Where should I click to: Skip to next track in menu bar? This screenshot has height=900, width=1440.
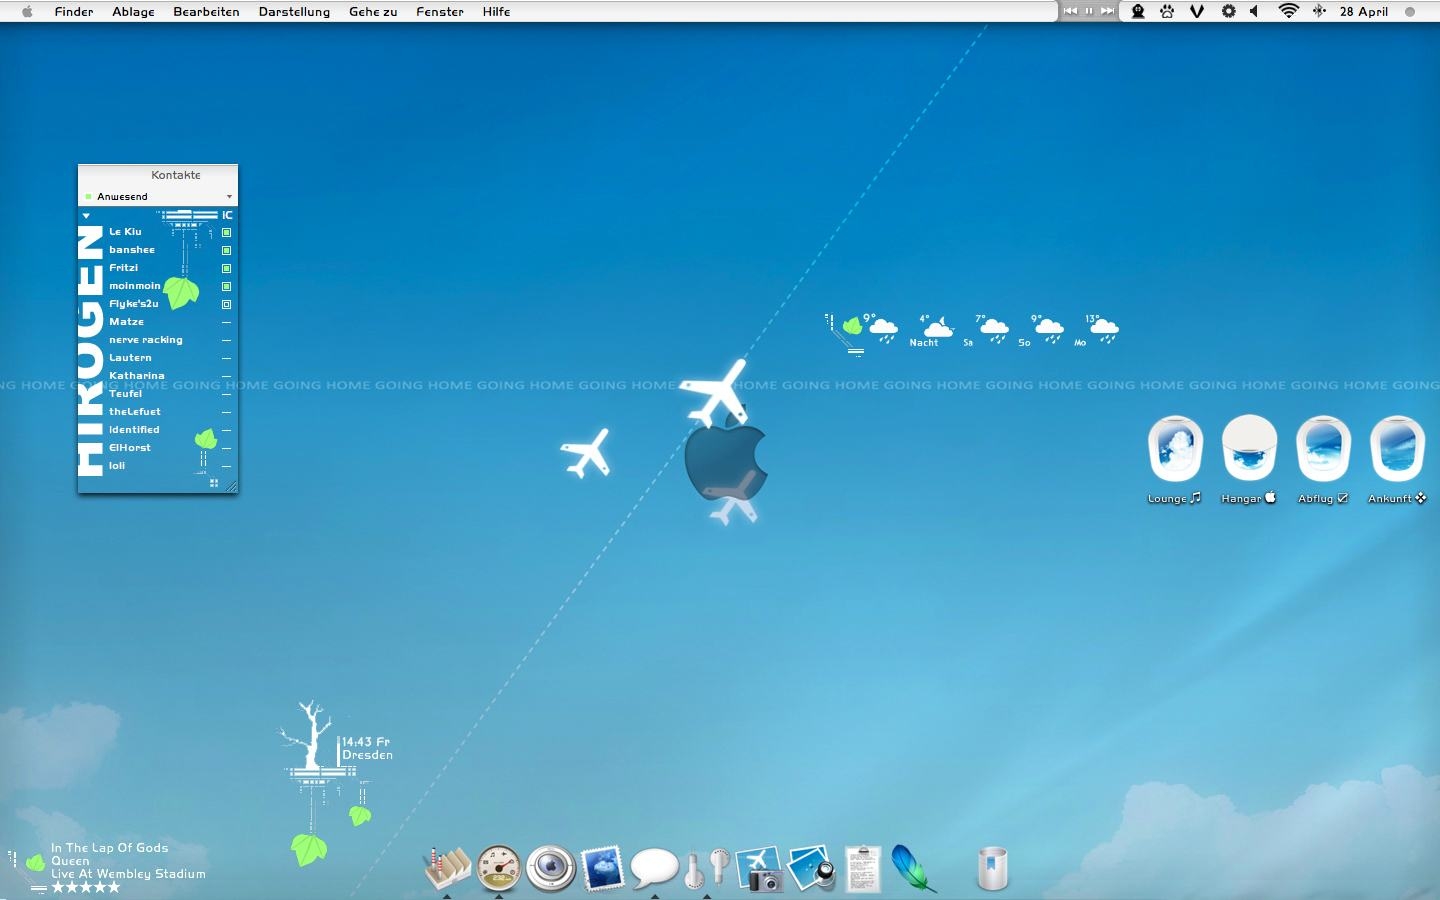point(1107,11)
